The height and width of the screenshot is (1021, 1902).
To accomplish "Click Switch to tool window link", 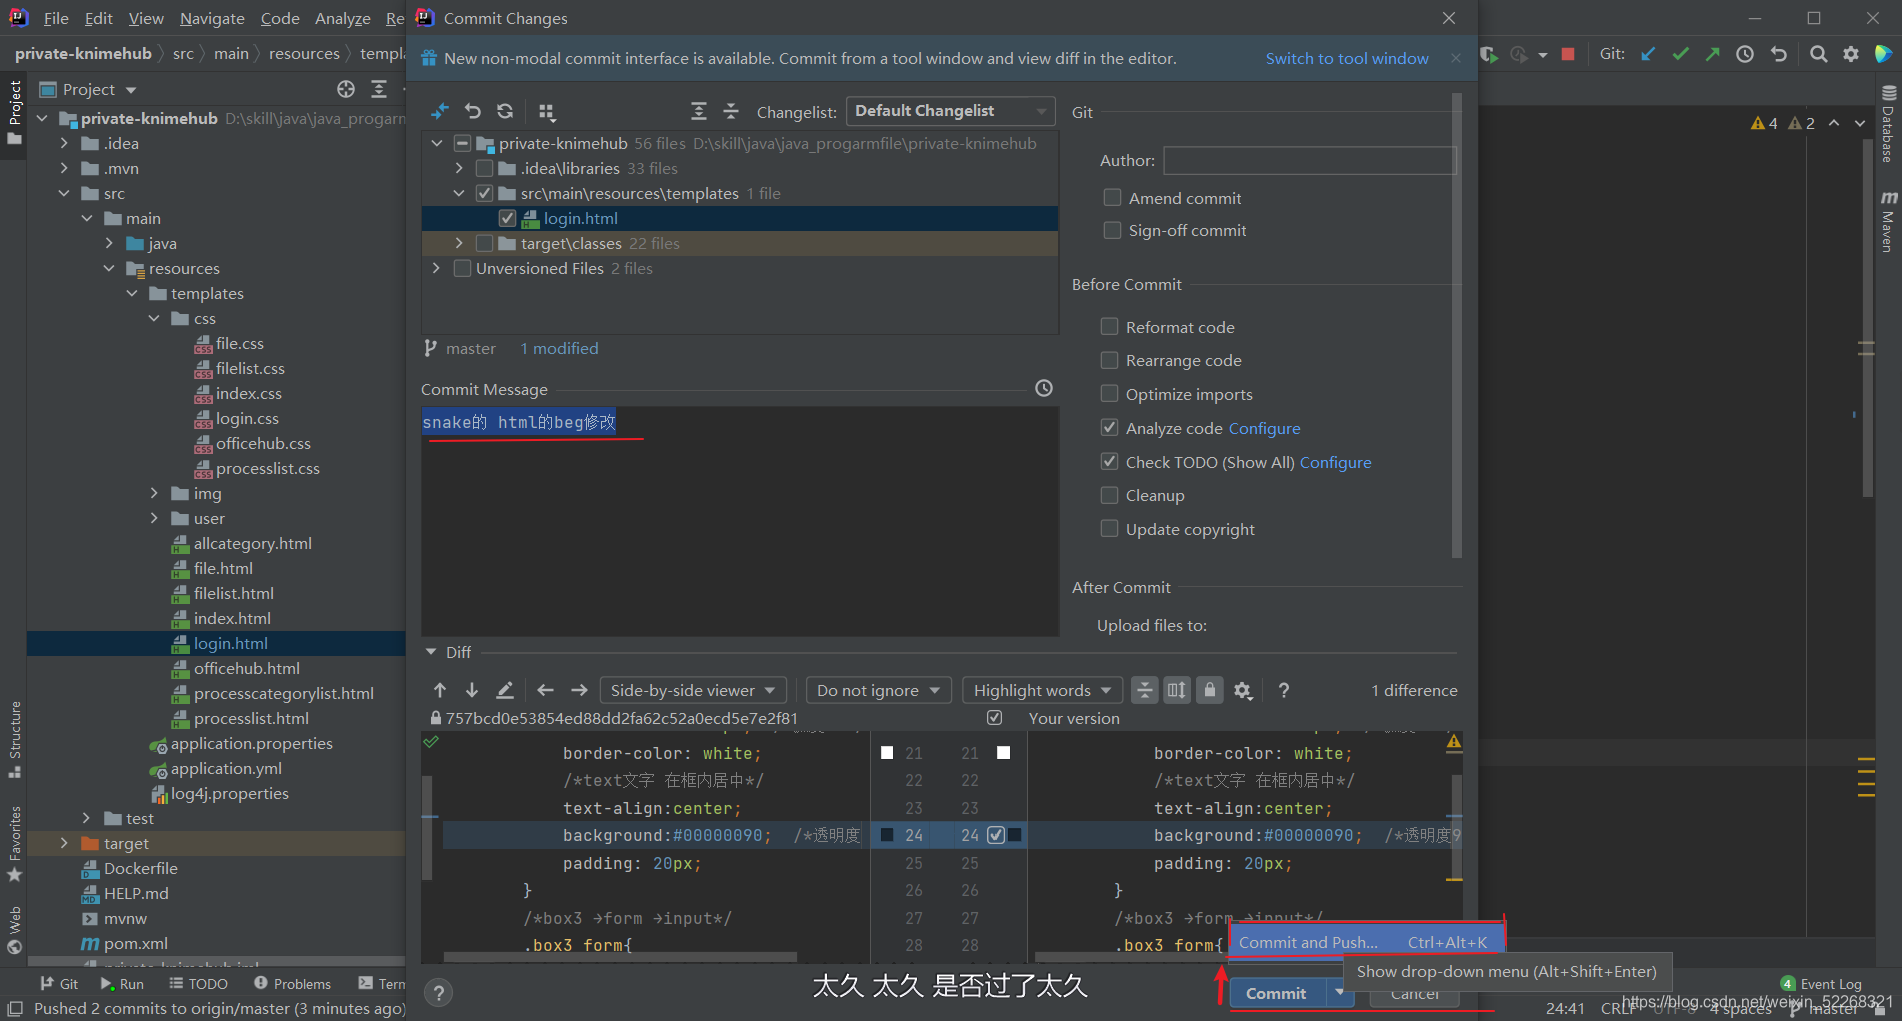I will click(1347, 58).
